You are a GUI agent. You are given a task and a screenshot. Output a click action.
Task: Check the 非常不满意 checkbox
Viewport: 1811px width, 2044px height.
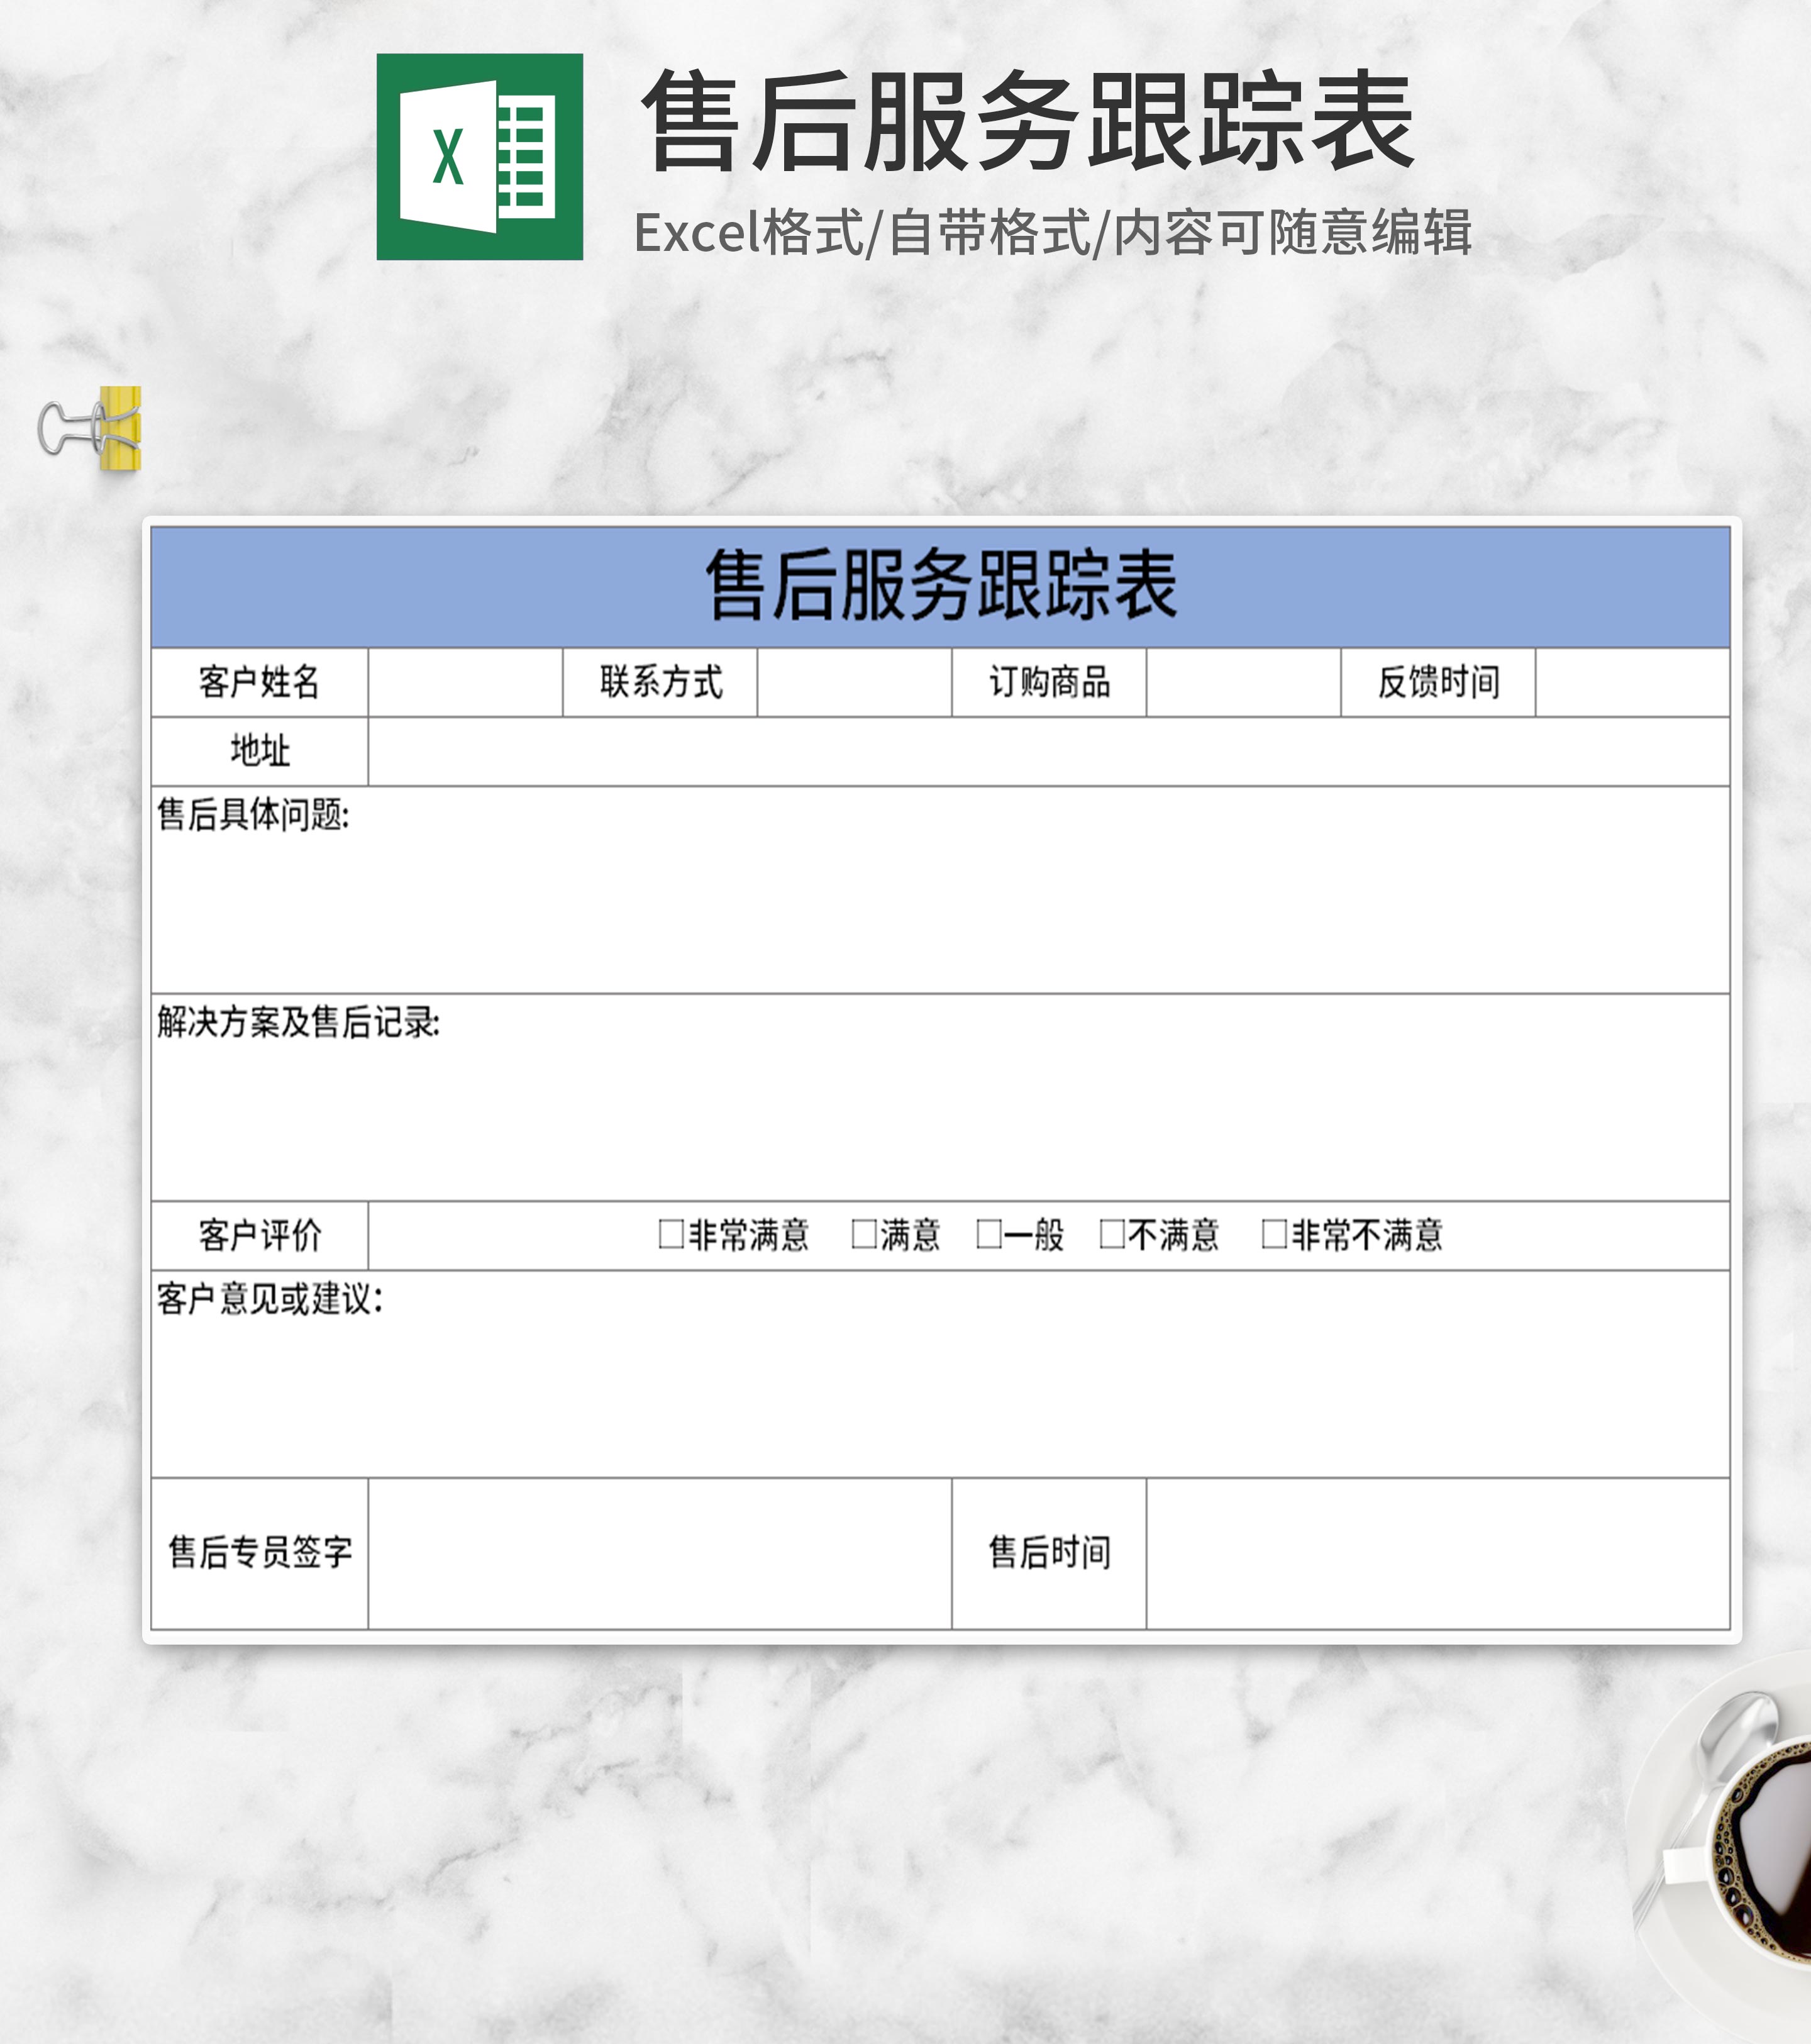click(x=1274, y=1234)
